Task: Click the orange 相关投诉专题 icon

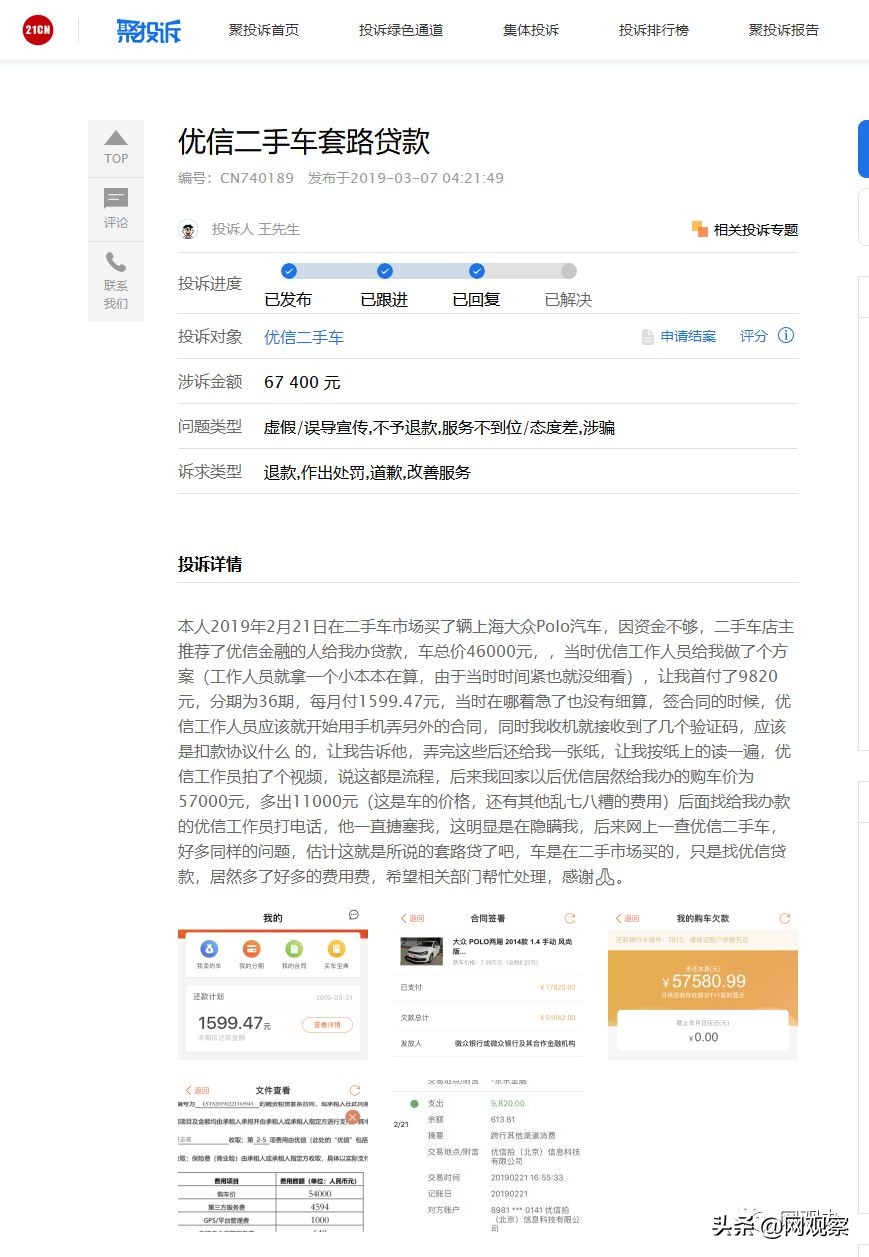Action: [699, 229]
